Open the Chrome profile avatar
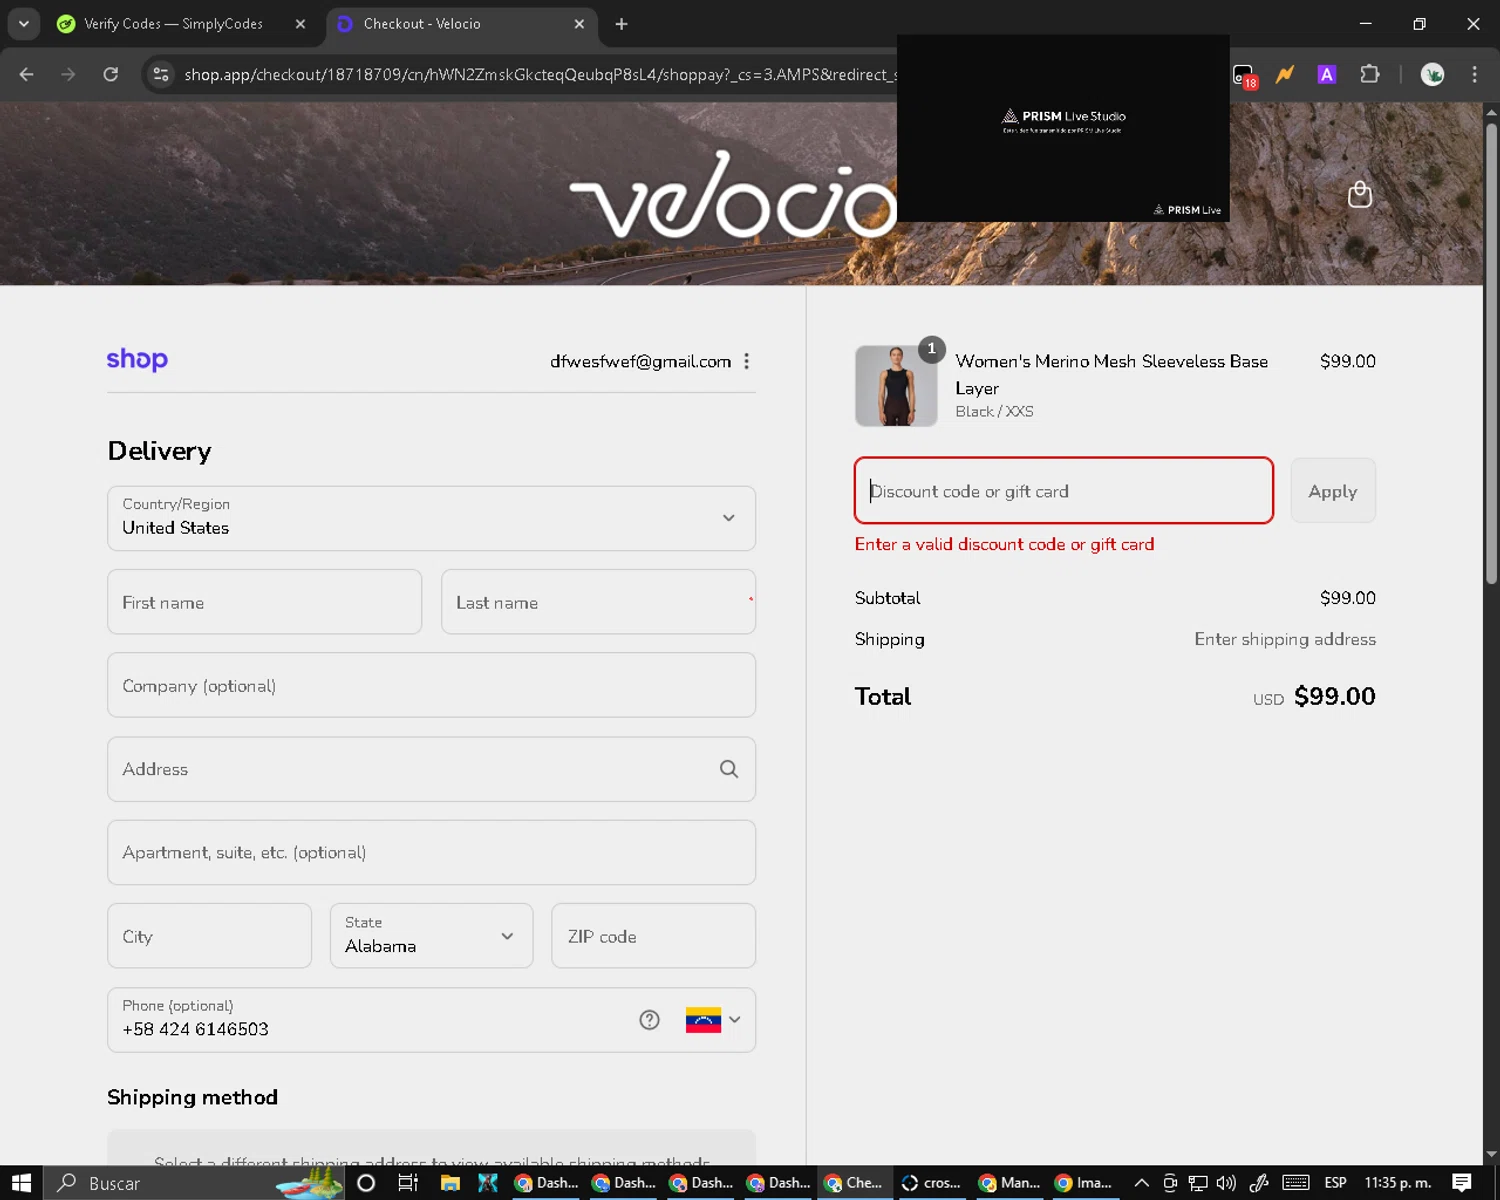The image size is (1500, 1200). (x=1432, y=74)
